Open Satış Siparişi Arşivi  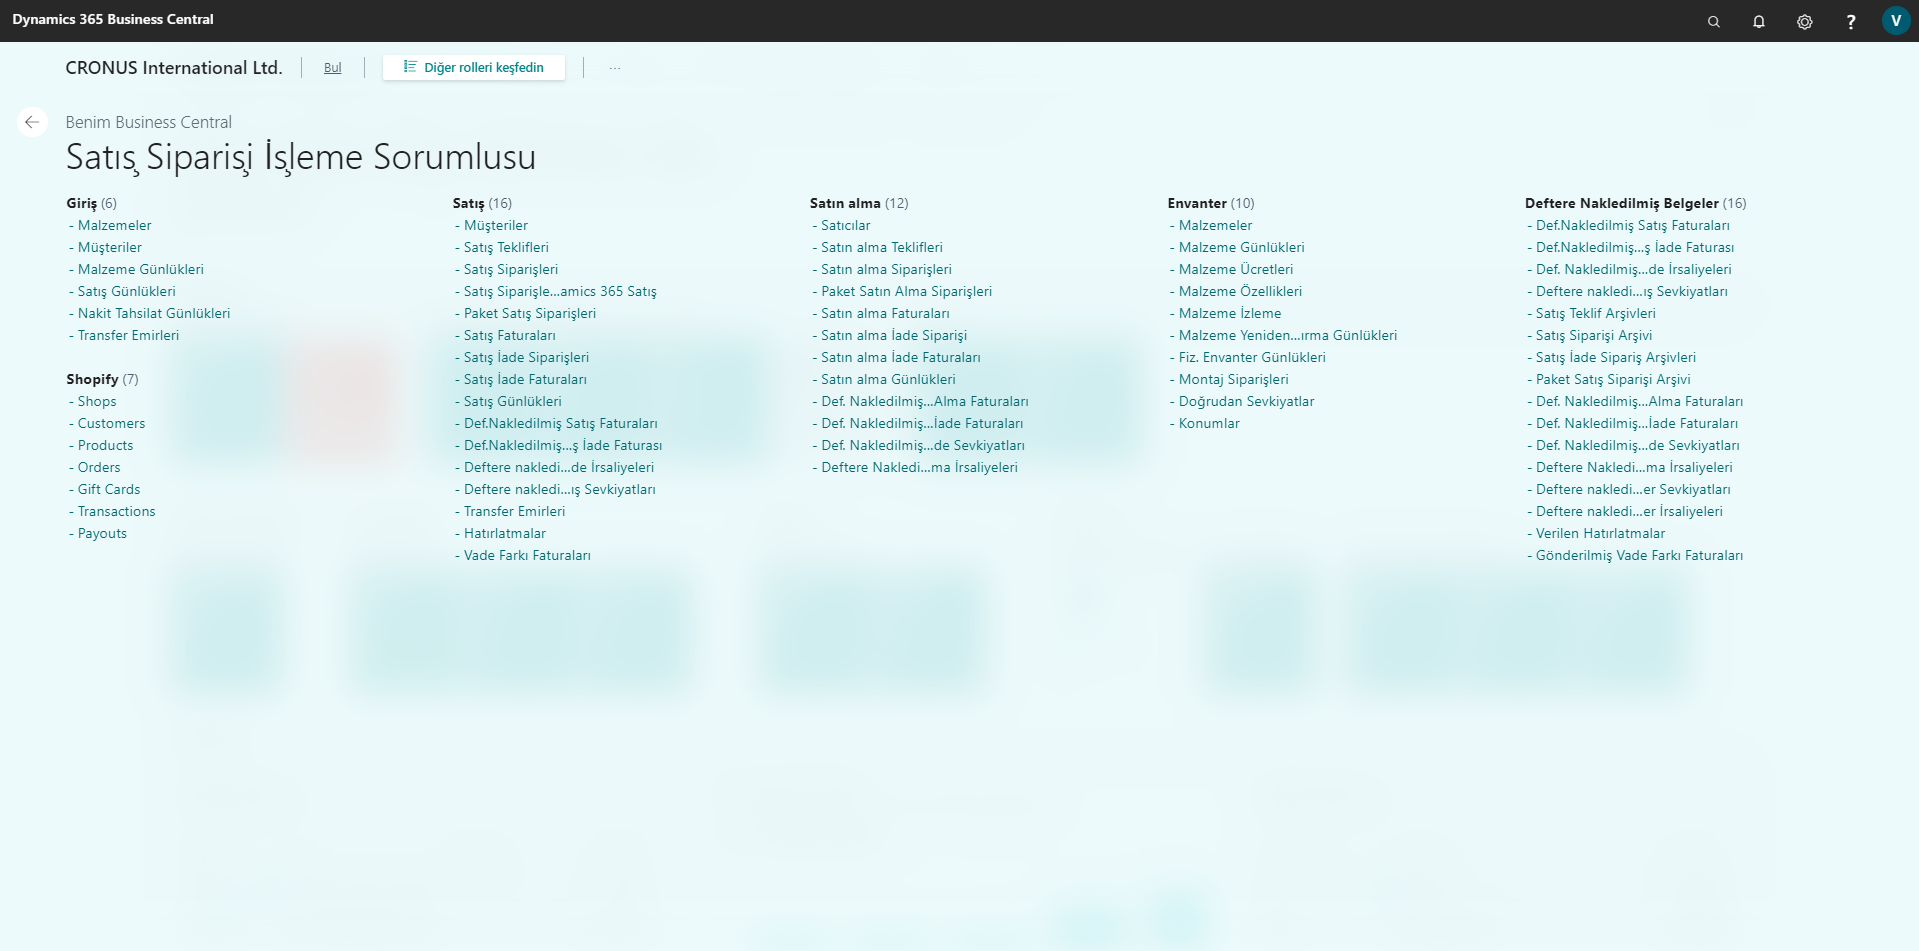pos(1594,335)
